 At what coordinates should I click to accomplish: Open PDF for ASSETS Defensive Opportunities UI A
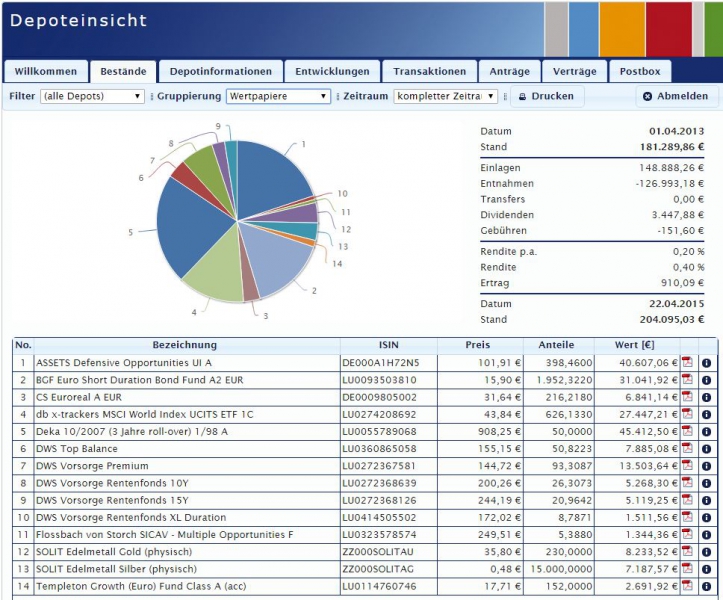click(687, 362)
